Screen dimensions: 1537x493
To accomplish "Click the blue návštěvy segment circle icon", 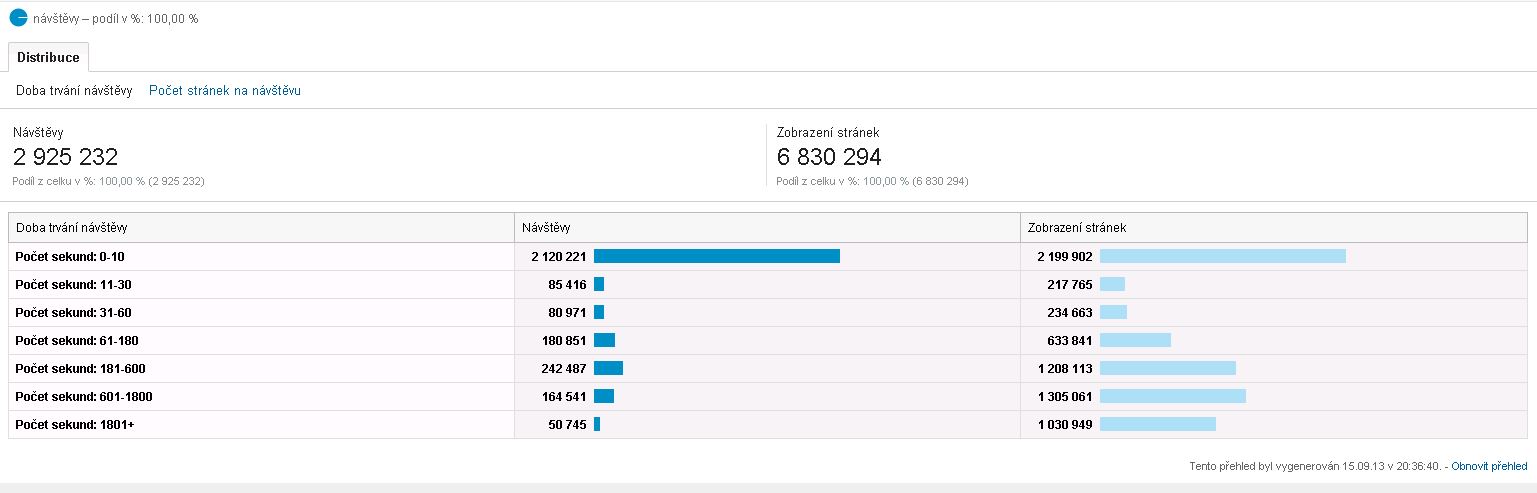I will (x=18, y=17).
